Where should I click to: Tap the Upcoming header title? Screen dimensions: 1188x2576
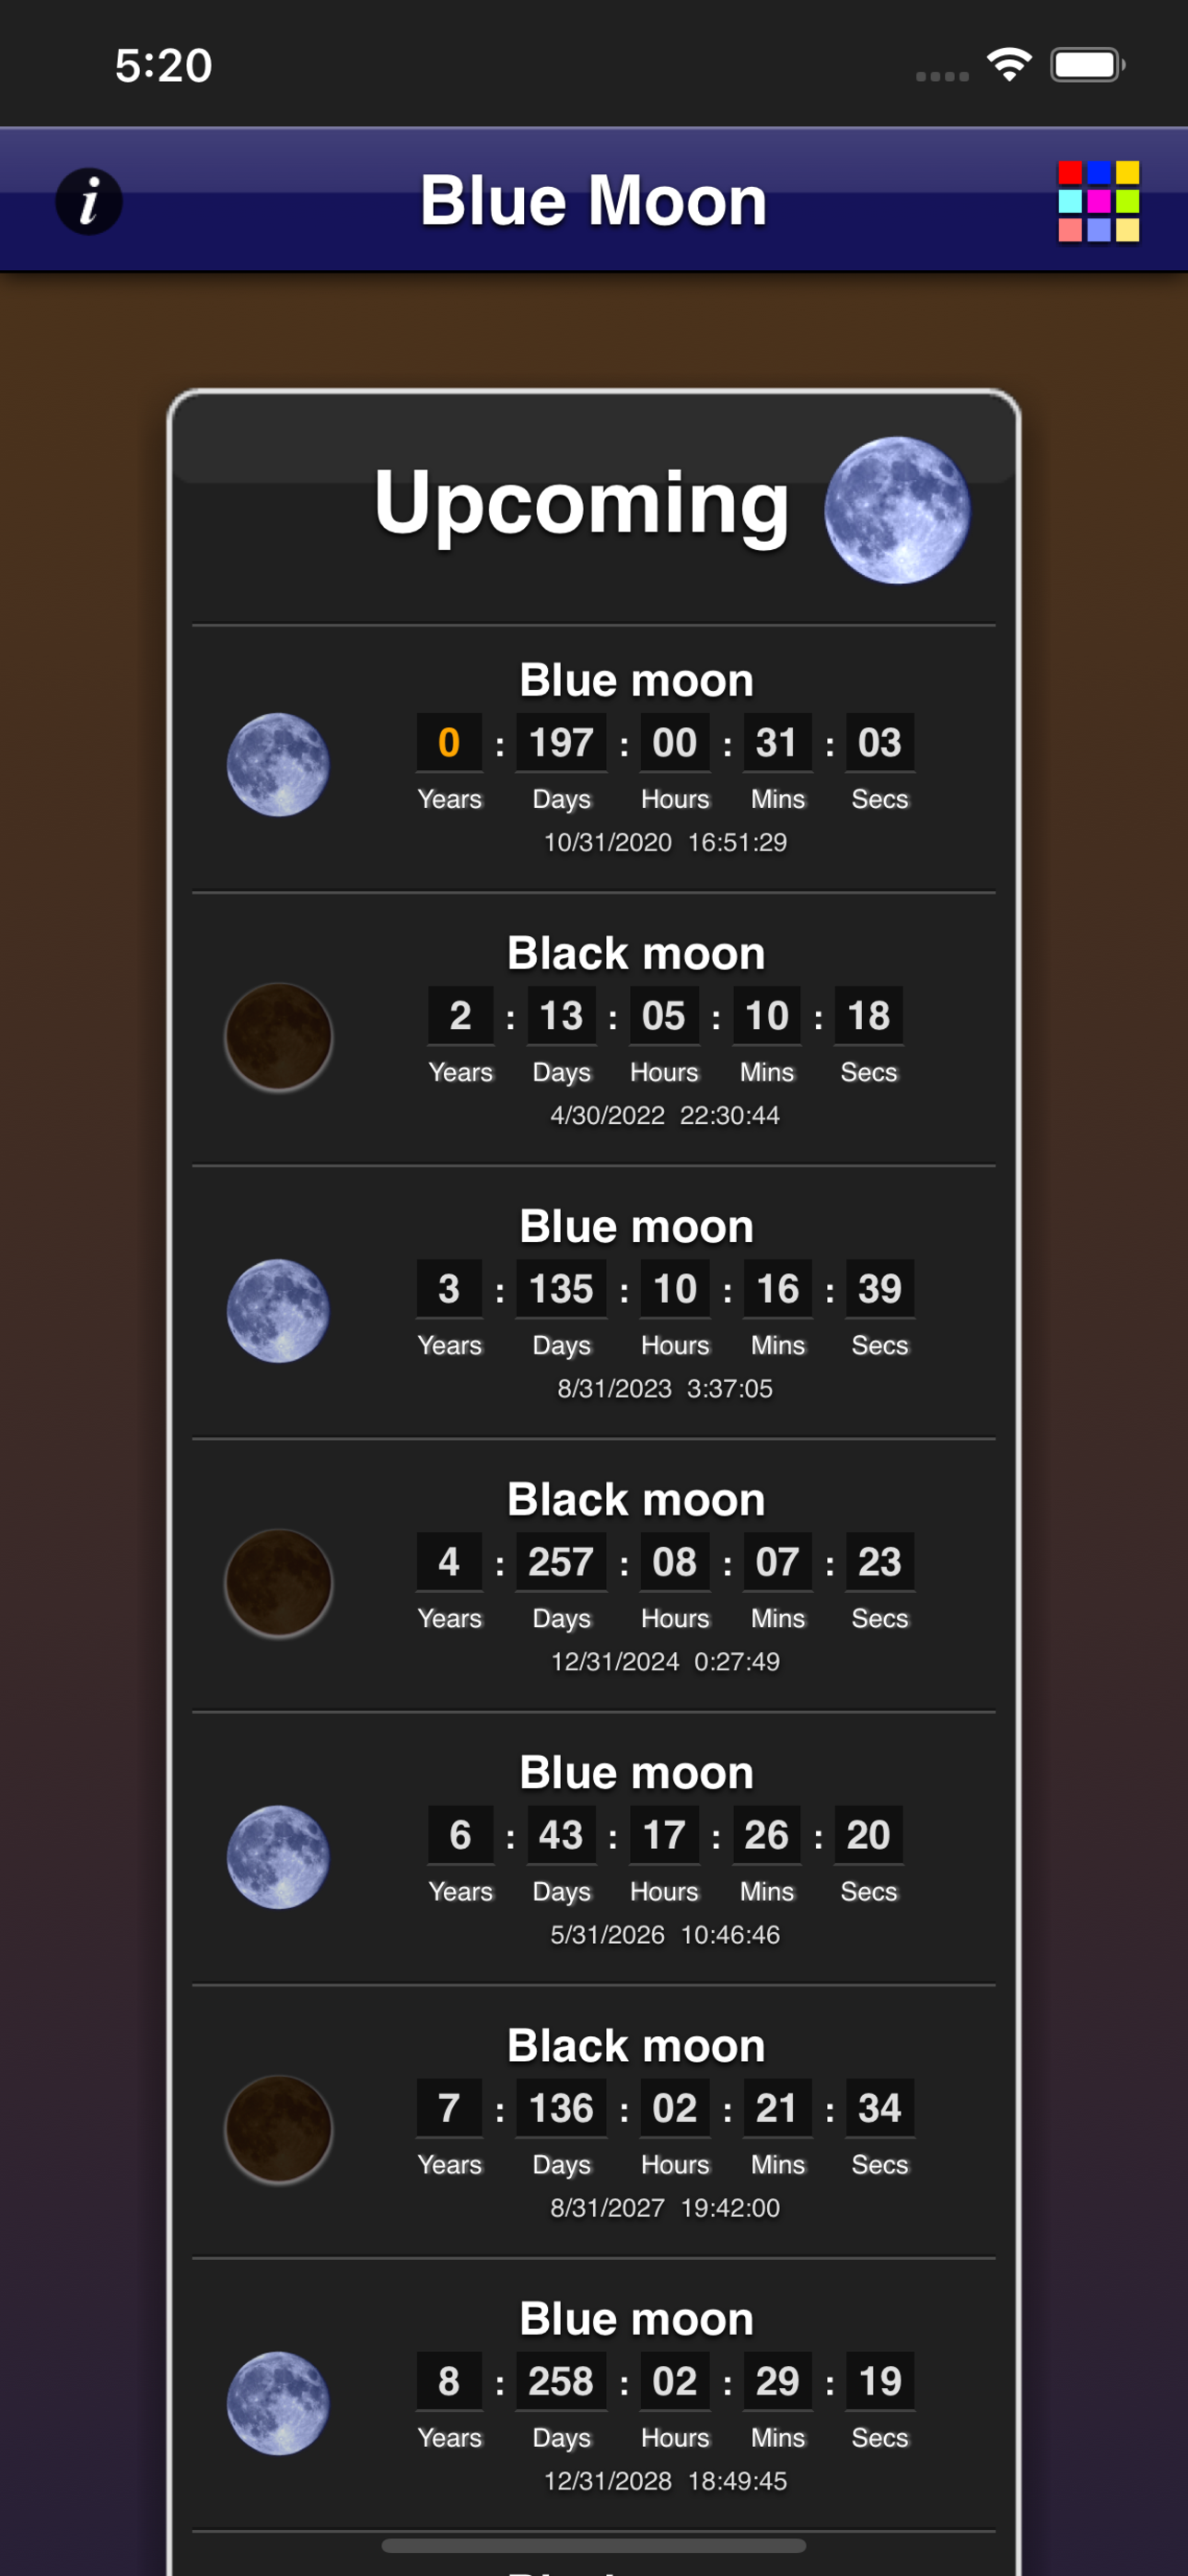(x=581, y=505)
